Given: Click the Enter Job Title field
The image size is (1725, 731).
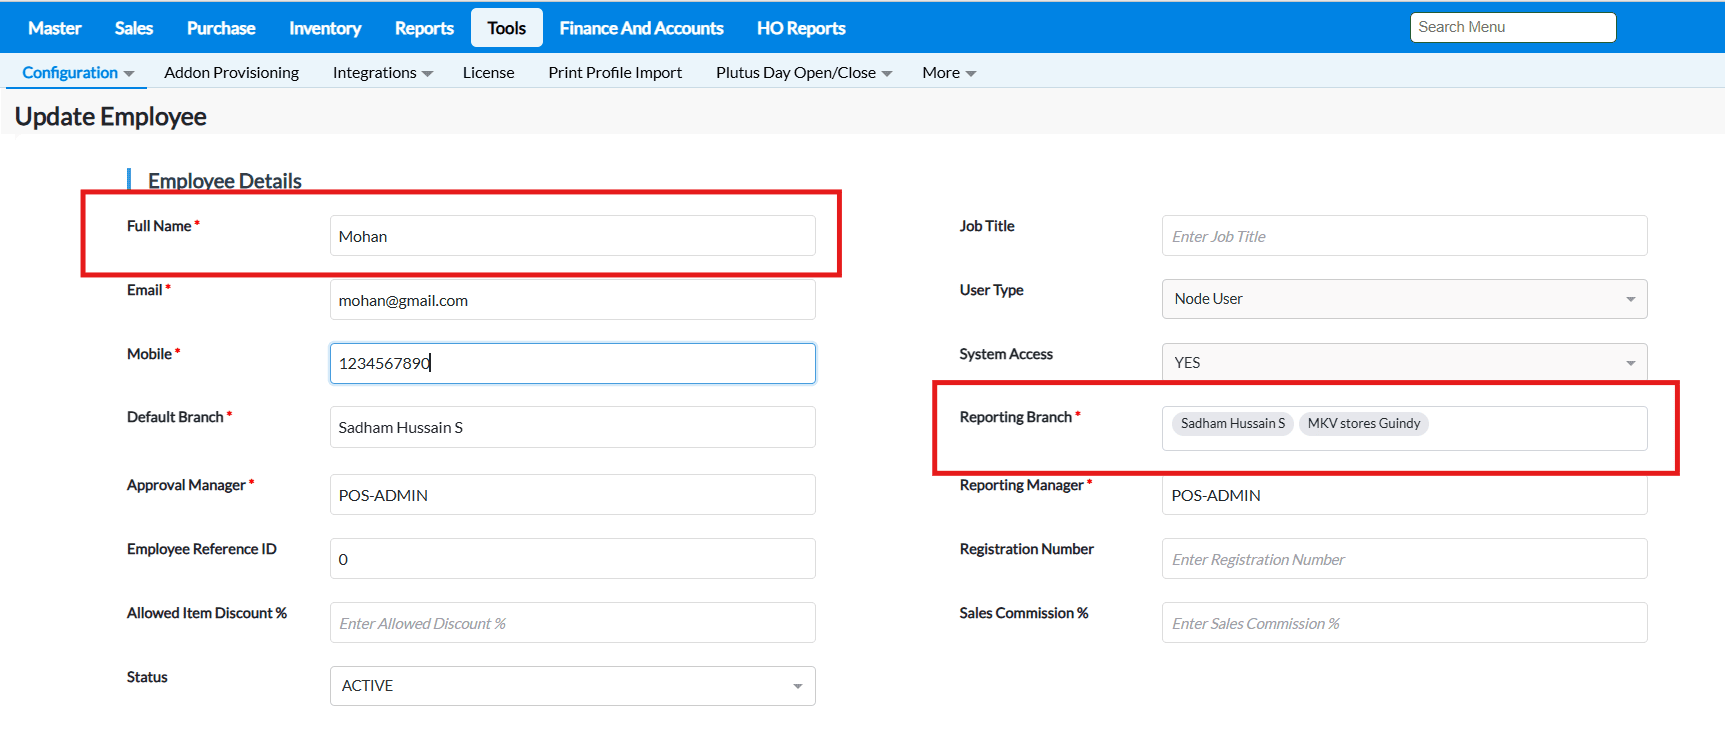Looking at the screenshot, I should 1403,237.
